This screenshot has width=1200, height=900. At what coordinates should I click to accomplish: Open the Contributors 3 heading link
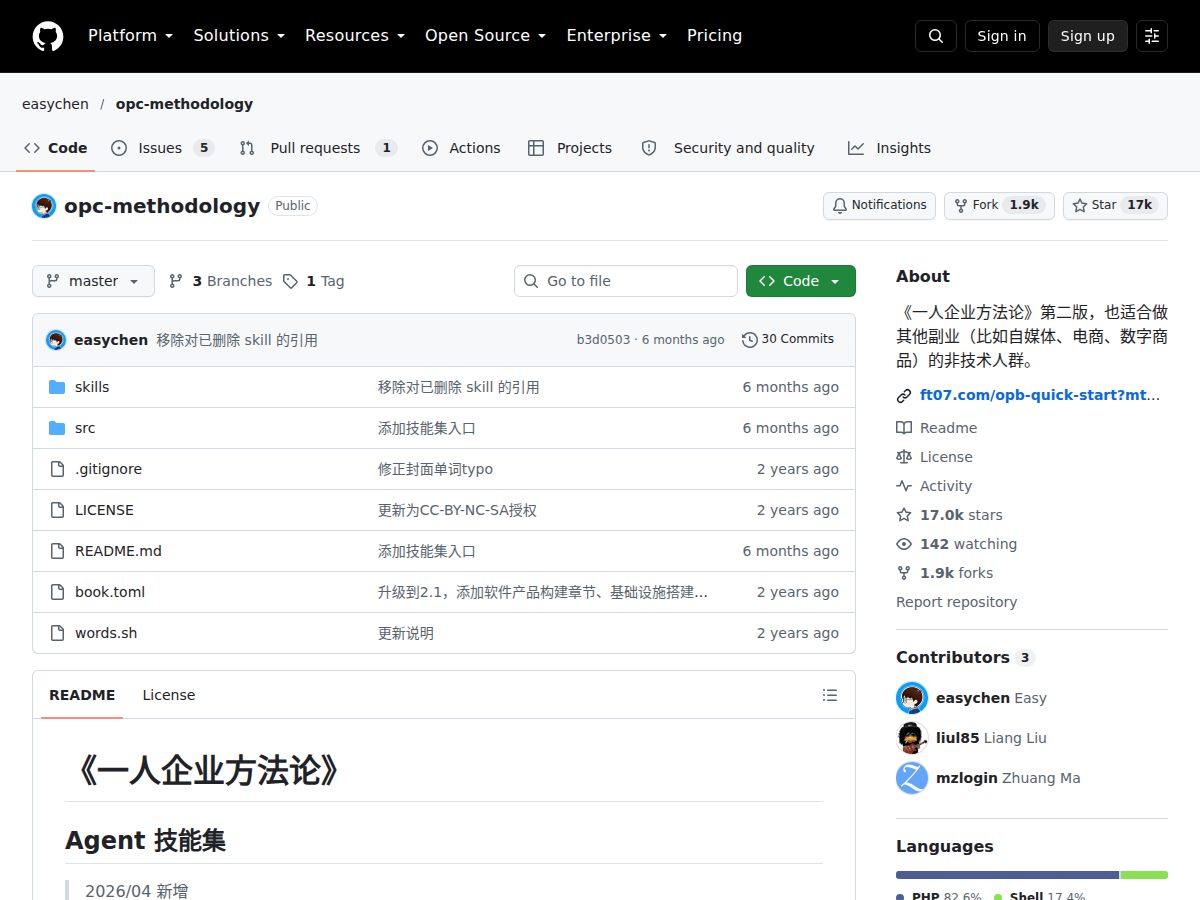(x=965, y=657)
